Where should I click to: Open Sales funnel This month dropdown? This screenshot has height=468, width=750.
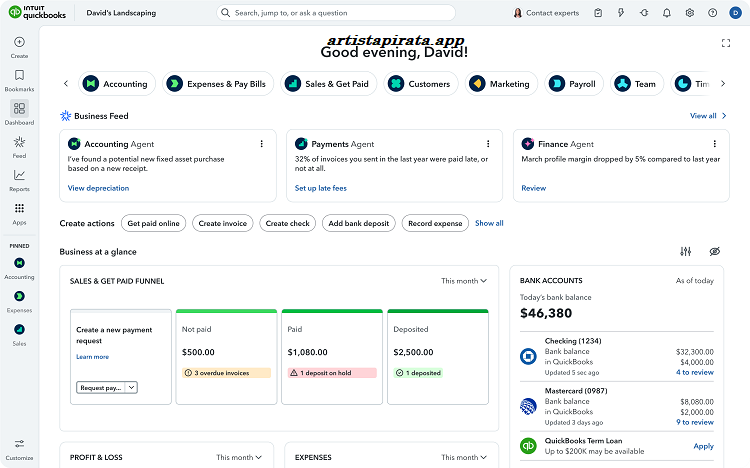click(464, 281)
